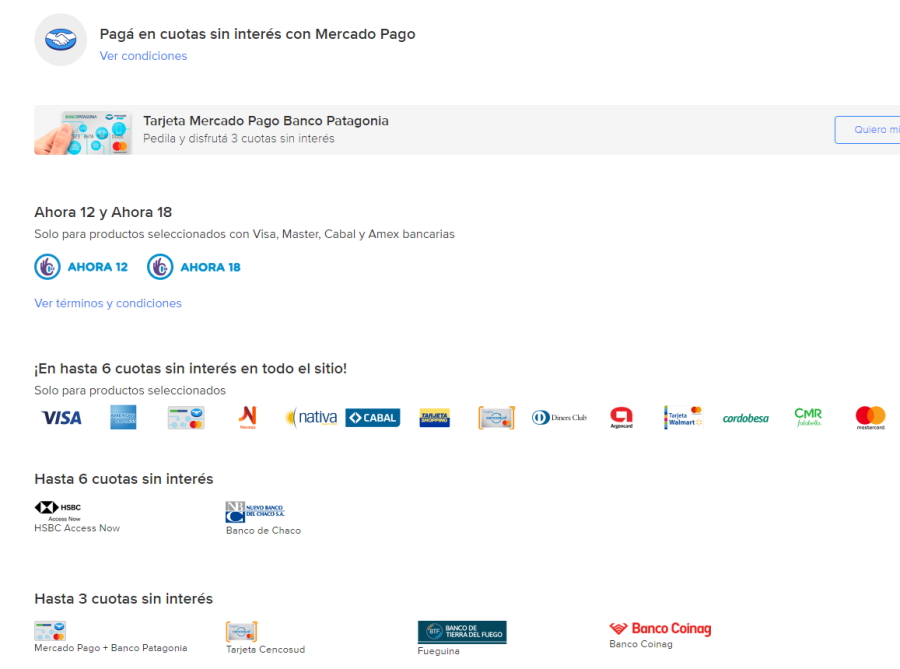Click the Banco Patagonia card banner image

coord(83,131)
